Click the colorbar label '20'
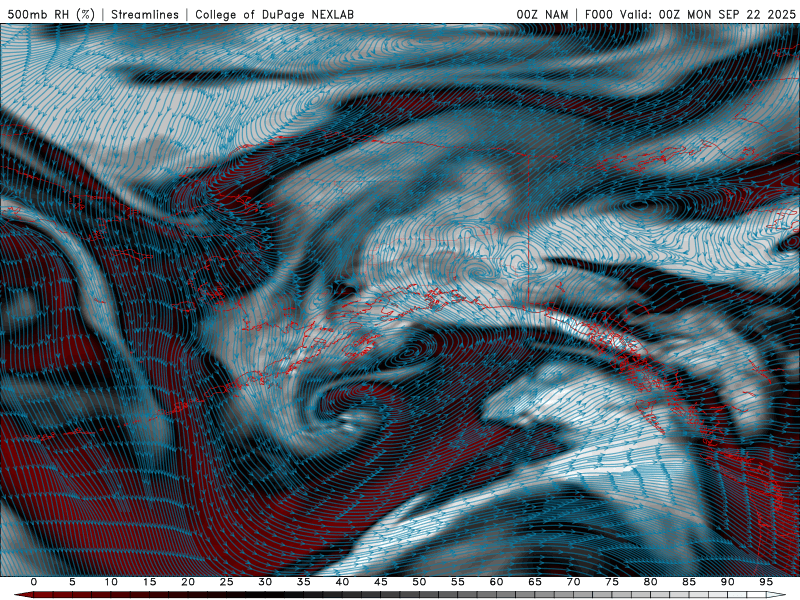This screenshot has width=800, height=600. (x=188, y=582)
